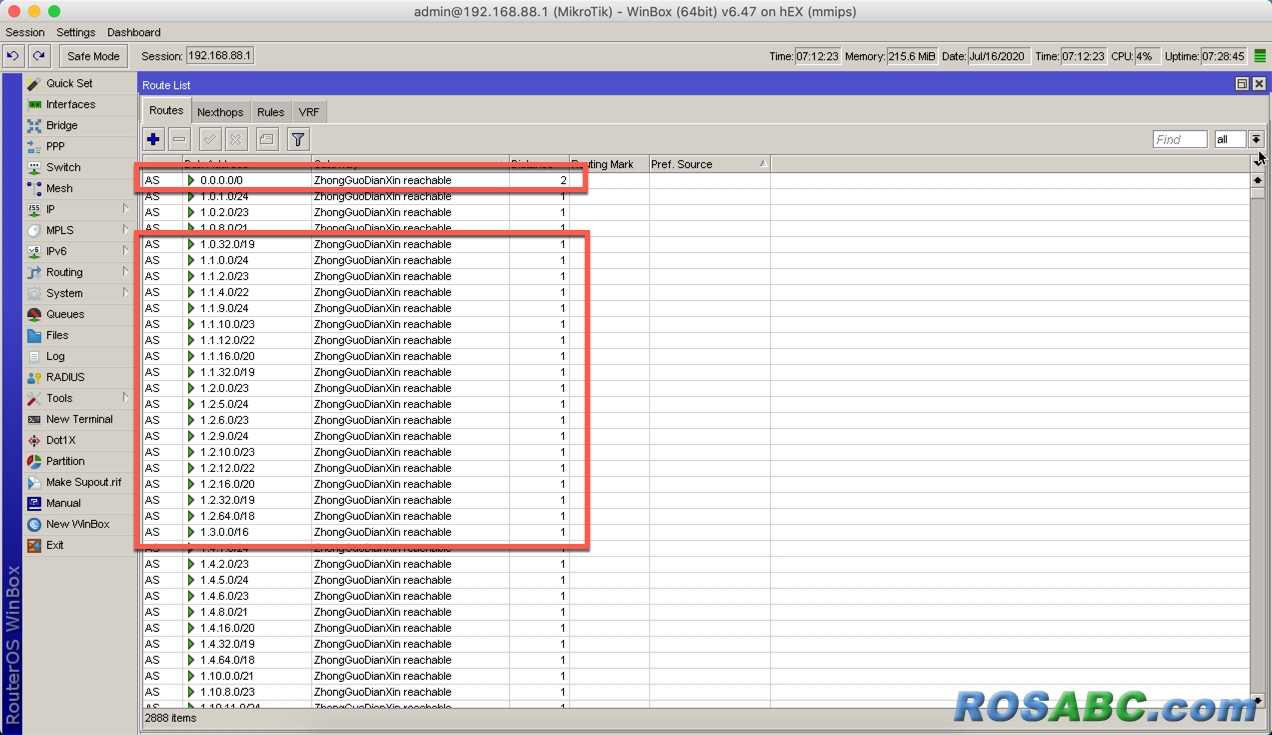Select the 1.0.32.0/19 route row
Viewport: 1272px width, 735px height.
click(695, 245)
